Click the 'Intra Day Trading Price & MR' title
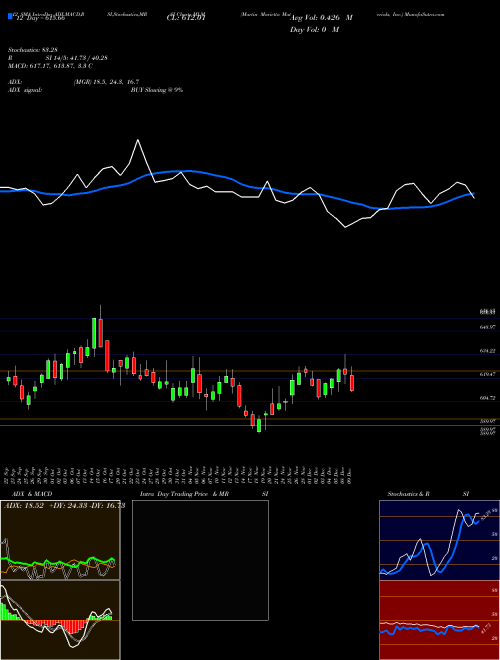 point(184,494)
